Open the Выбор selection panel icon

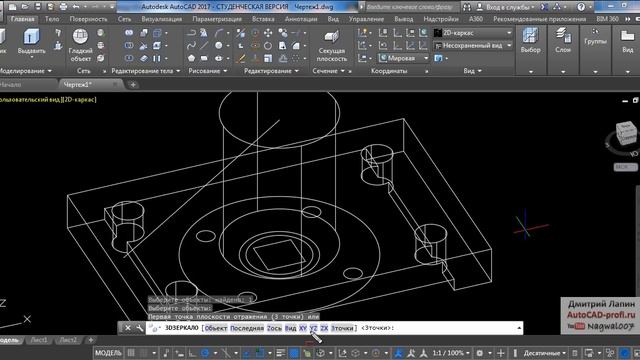[530, 36]
